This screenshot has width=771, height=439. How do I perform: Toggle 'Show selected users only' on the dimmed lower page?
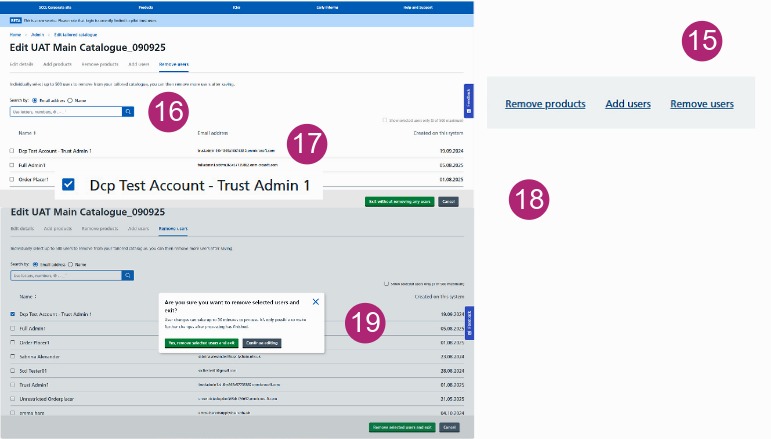386,284
